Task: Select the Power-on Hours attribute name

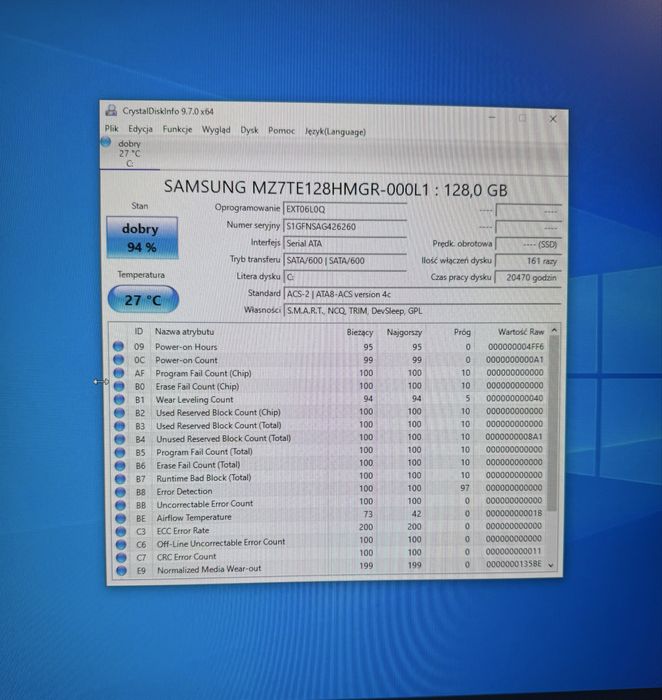Action: 186,347
